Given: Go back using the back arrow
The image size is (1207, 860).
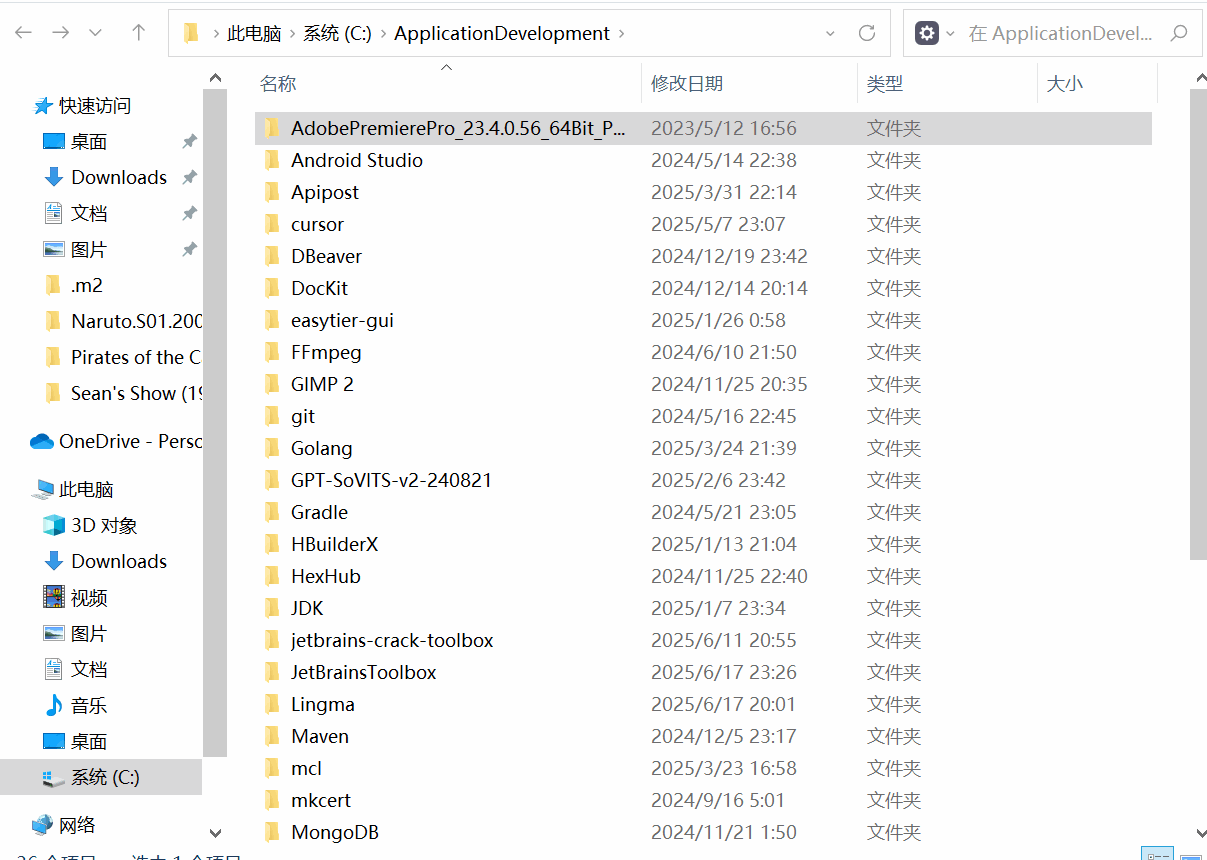Looking at the screenshot, I should pos(23,33).
